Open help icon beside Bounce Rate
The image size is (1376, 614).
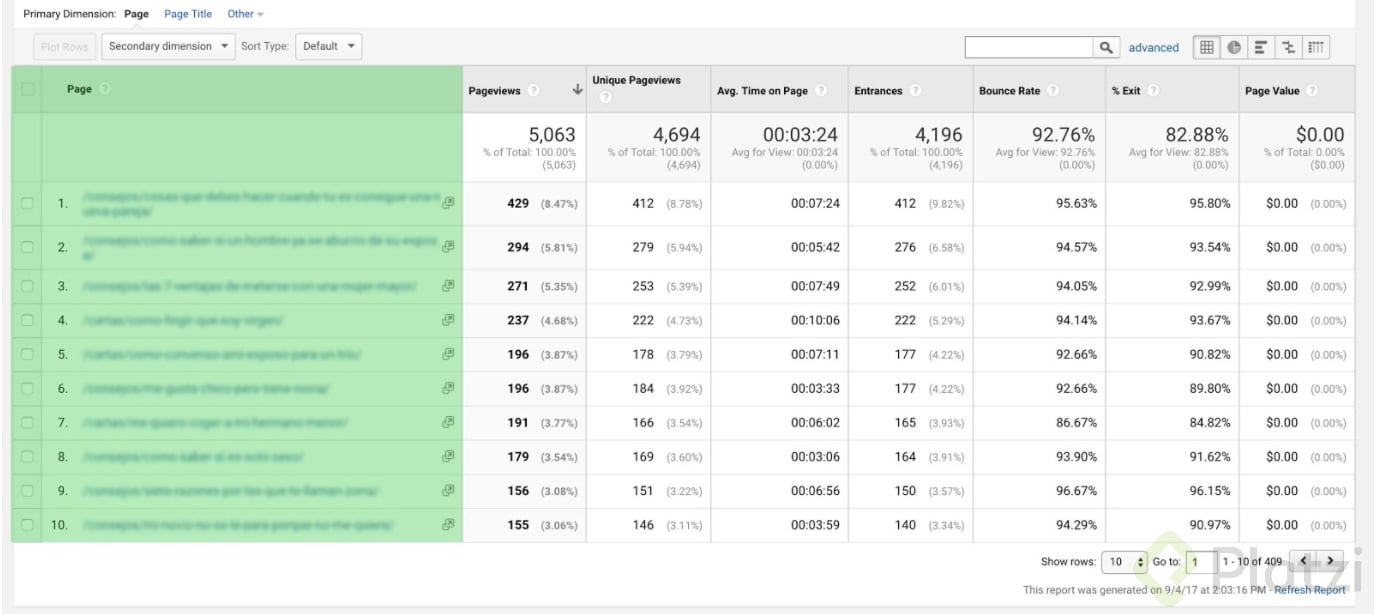[1052, 91]
